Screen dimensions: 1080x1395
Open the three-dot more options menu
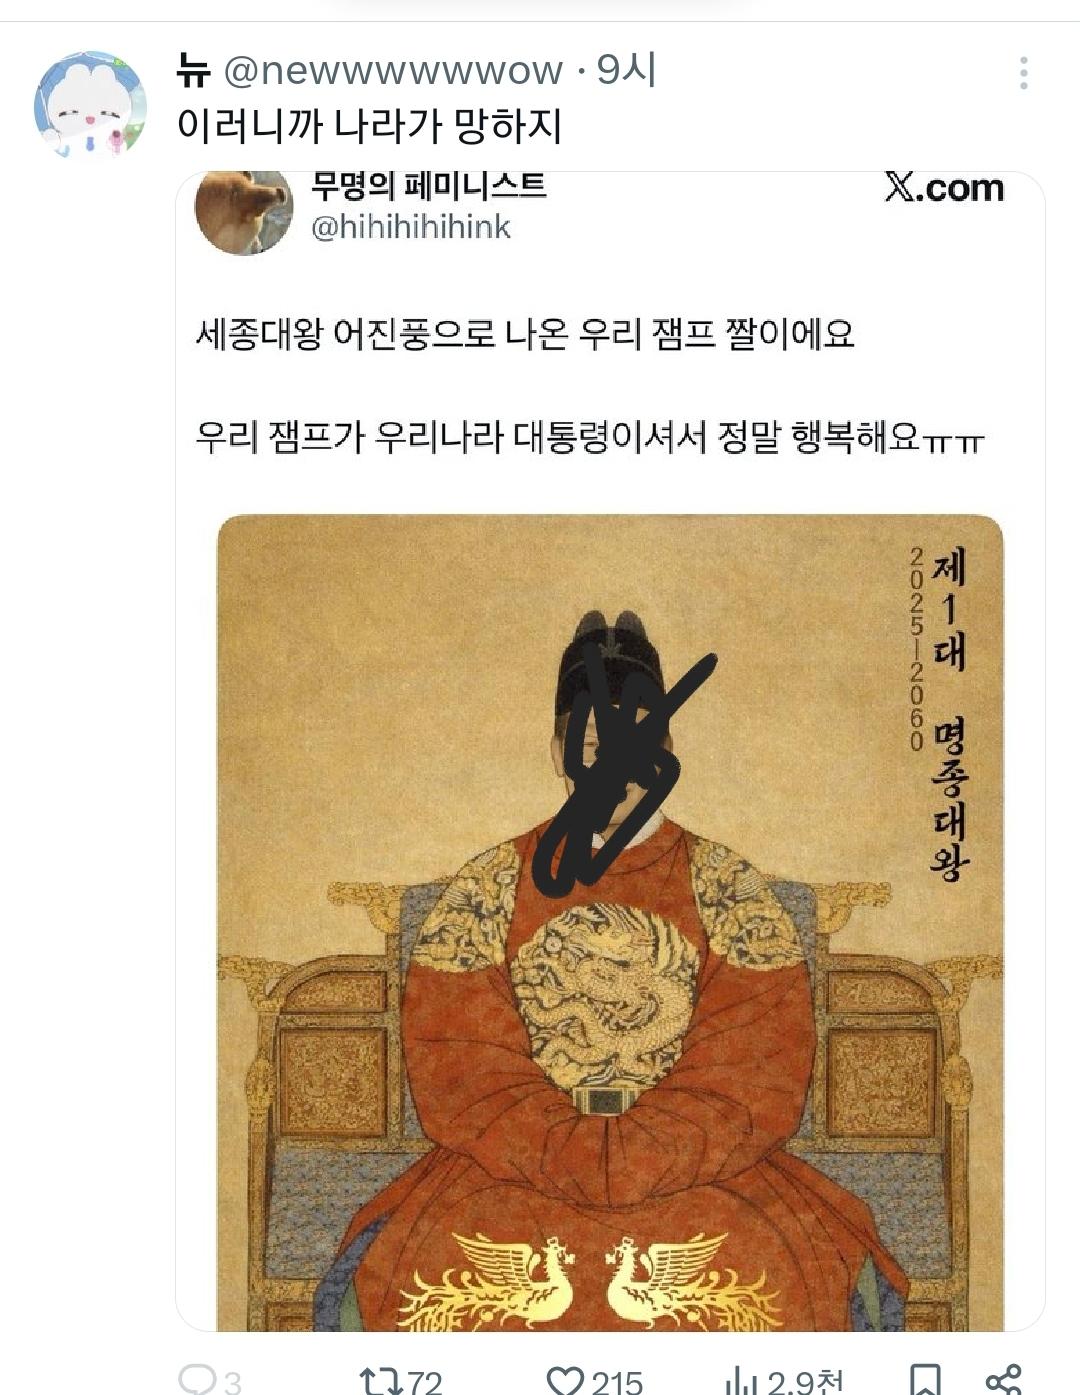pos(1023,74)
